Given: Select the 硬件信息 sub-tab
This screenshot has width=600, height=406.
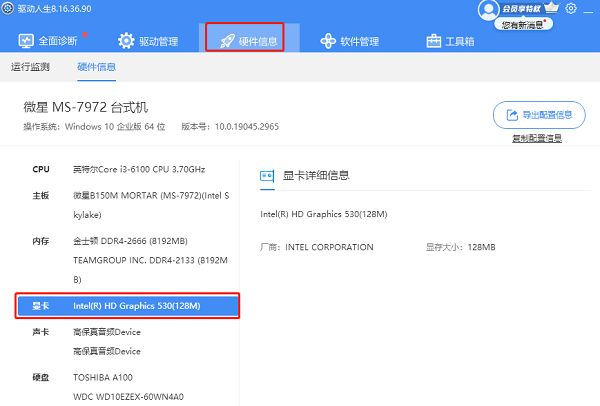Looking at the screenshot, I should pos(97,67).
